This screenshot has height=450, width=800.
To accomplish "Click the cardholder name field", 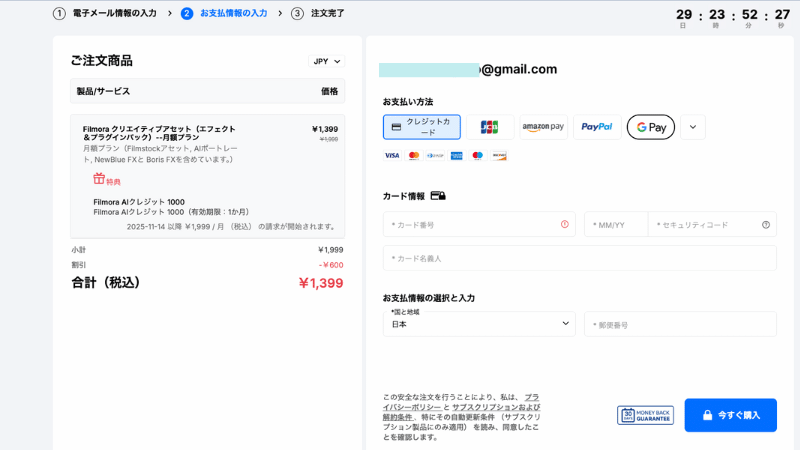I will pyautogui.click(x=579, y=258).
